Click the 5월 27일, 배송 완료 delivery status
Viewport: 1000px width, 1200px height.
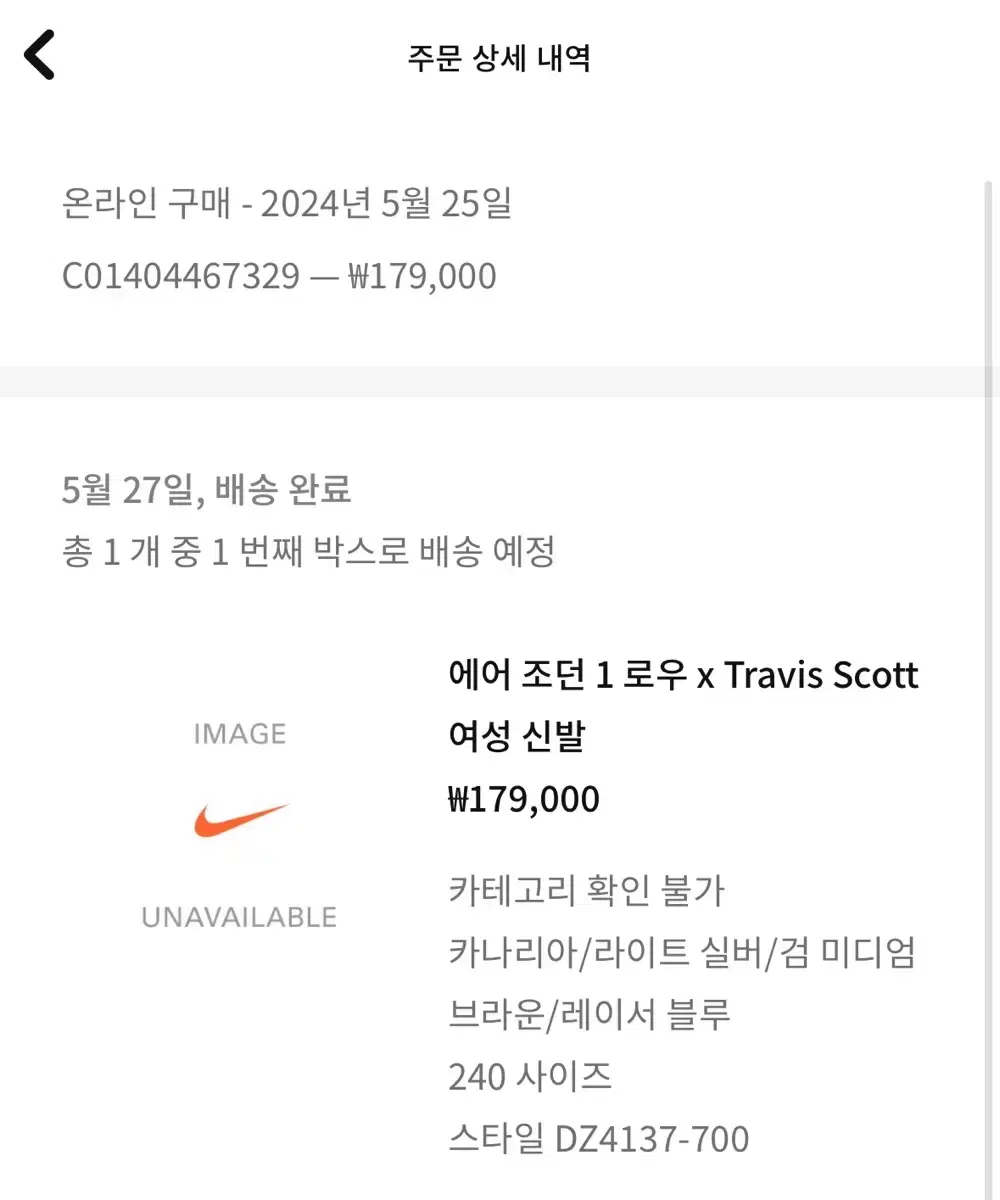click(206, 491)
